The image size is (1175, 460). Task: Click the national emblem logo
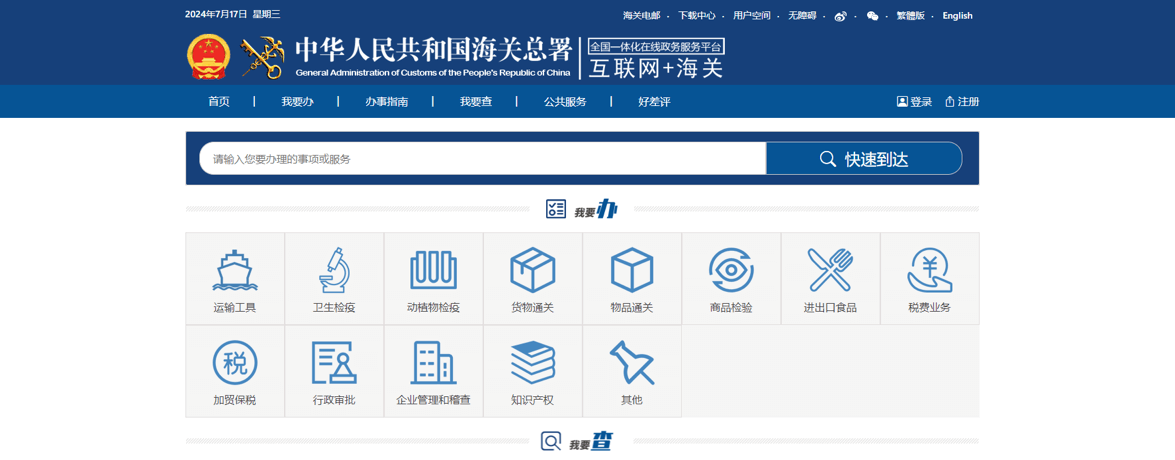tap(208, 57)
